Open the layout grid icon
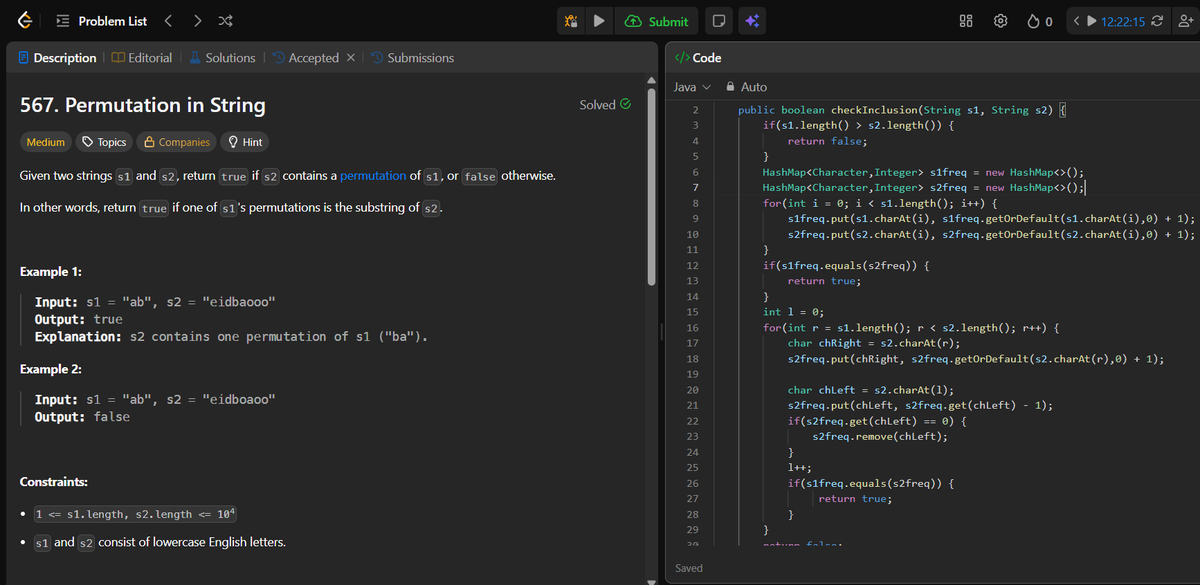This screenshot has width=1200, height=585. tap(967, 21)
